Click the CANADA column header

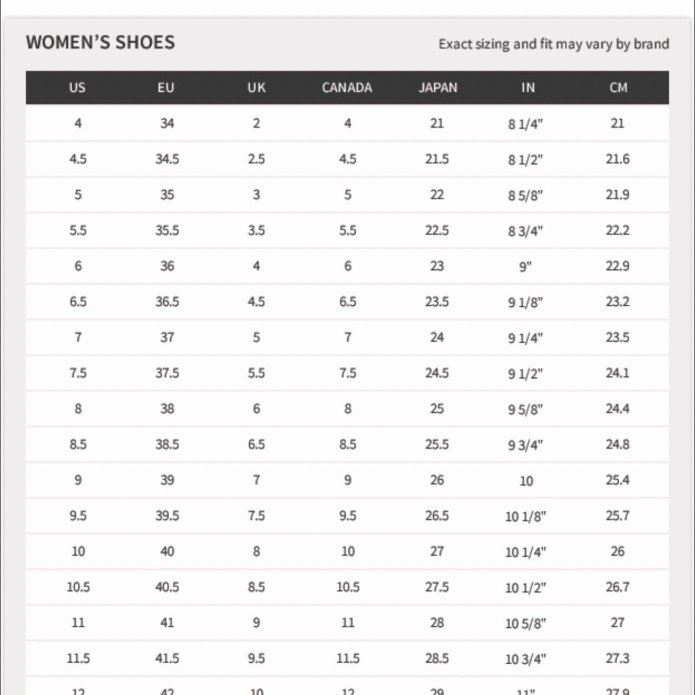(347, 87)
